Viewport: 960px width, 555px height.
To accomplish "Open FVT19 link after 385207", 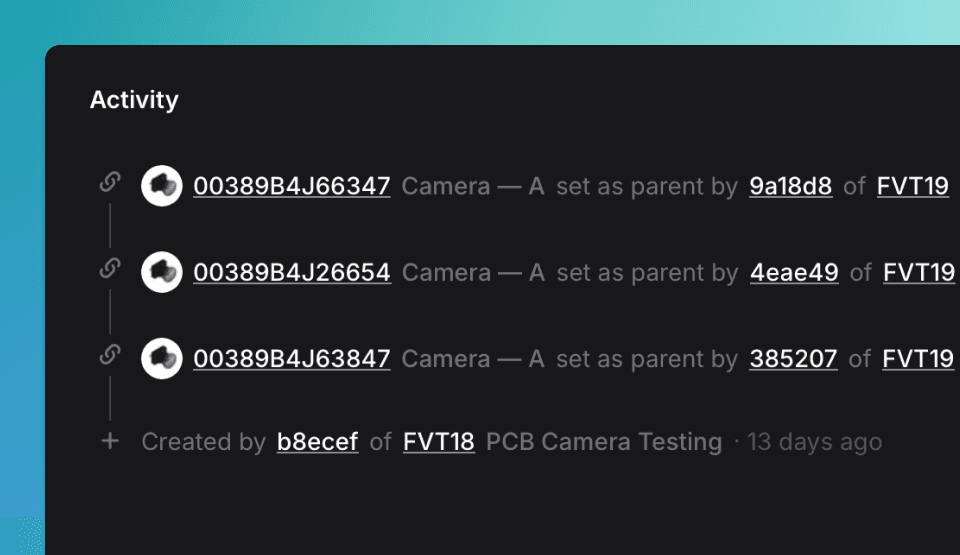I will [917, 359].
